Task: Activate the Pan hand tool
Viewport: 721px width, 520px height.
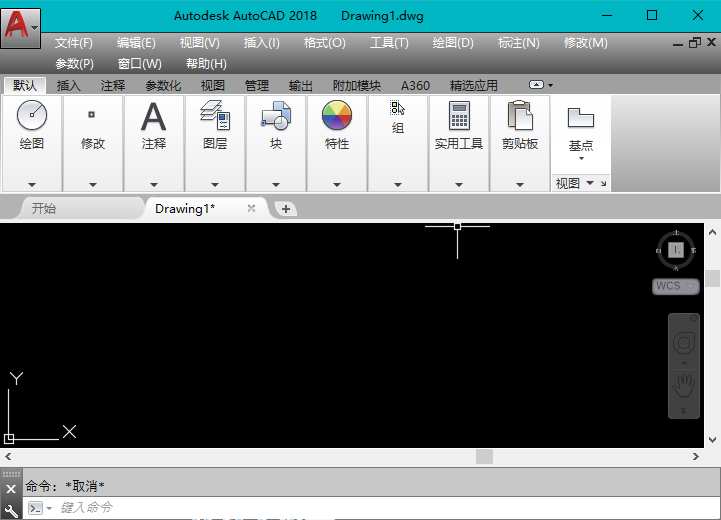Action: point(684,385)
